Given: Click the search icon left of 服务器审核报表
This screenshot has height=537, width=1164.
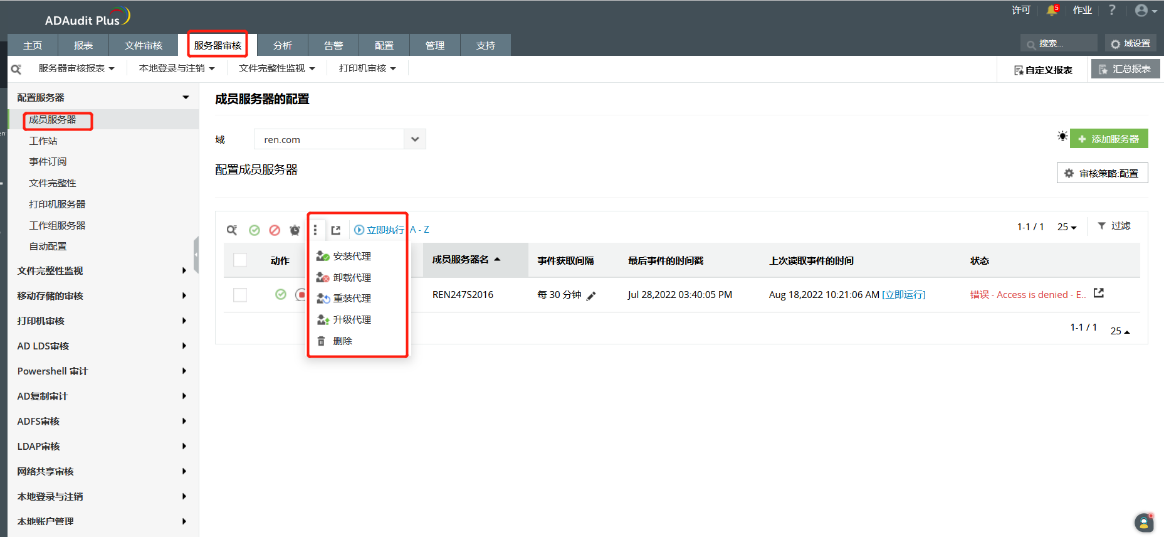Looking at the screenshot, I should [x=16, y=68].
